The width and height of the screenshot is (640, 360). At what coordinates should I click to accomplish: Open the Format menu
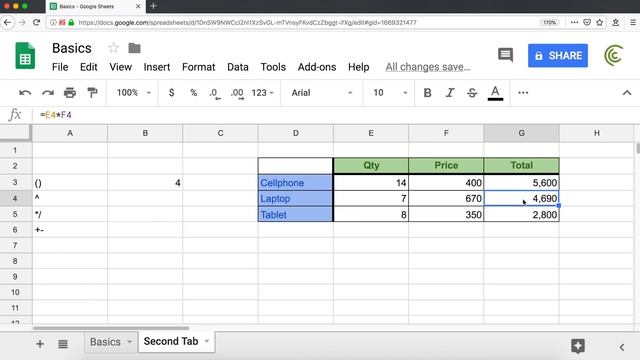pyautogui.click(x=198, y=67)
